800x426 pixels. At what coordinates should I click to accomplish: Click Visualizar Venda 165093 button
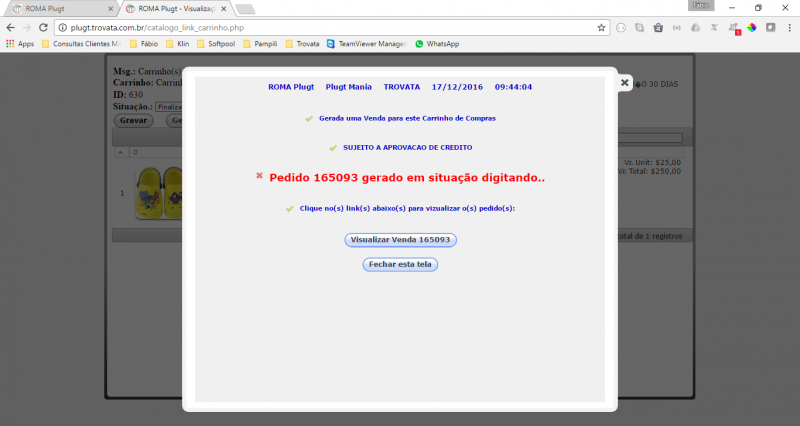[401, 240]
